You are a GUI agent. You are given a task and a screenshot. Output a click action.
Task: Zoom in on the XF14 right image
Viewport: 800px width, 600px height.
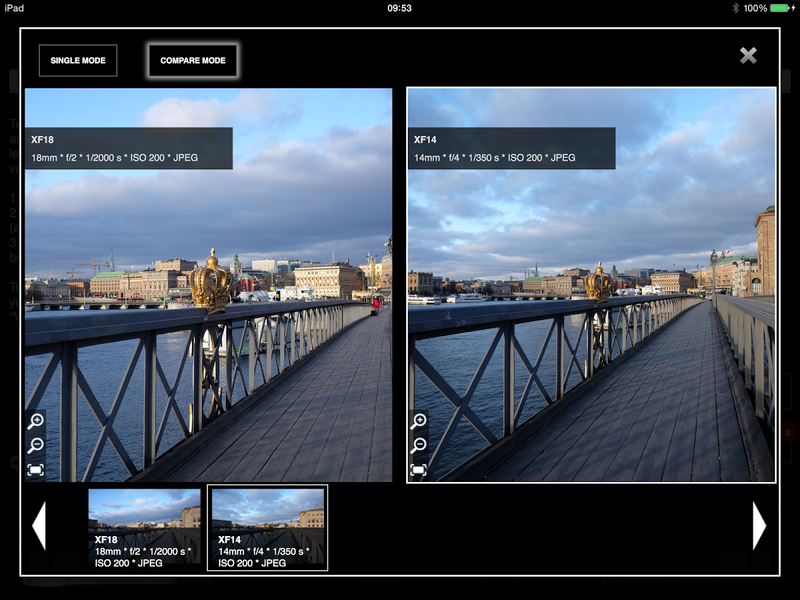[x=419, y=421]
